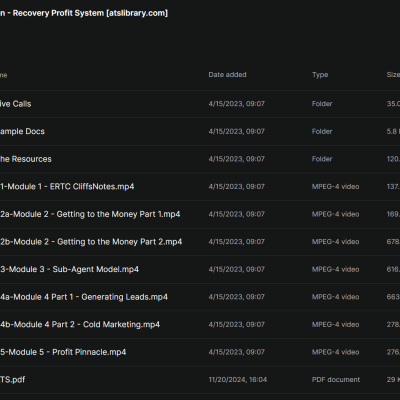Click date cell of Cold Marketing row
The width and height of the screenshot is (400, 400).
coord(237,324)
